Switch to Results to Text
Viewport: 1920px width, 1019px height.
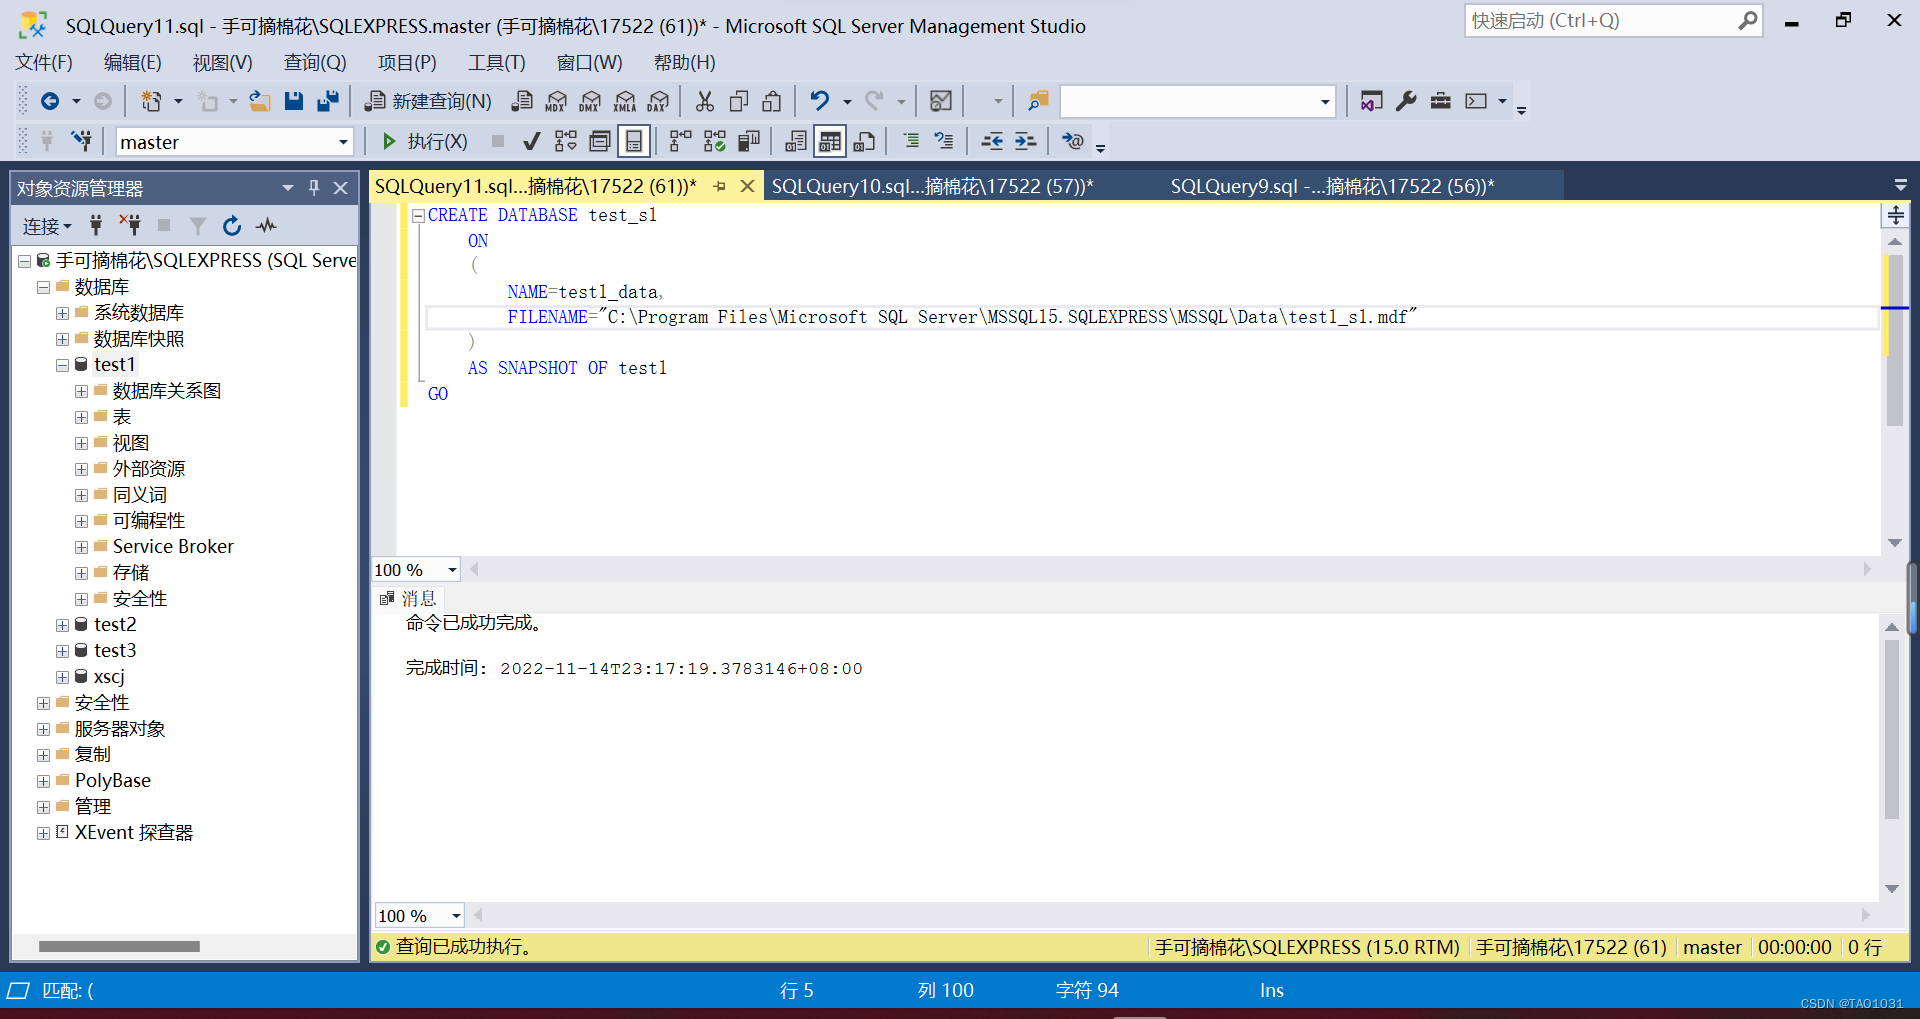(796, 141)
